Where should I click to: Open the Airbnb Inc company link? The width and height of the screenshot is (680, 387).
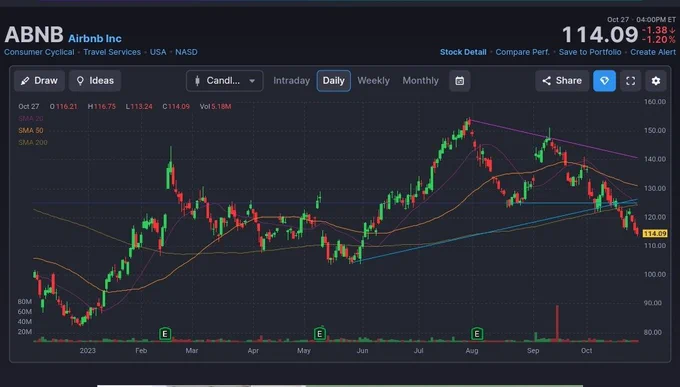click(95, 39)
